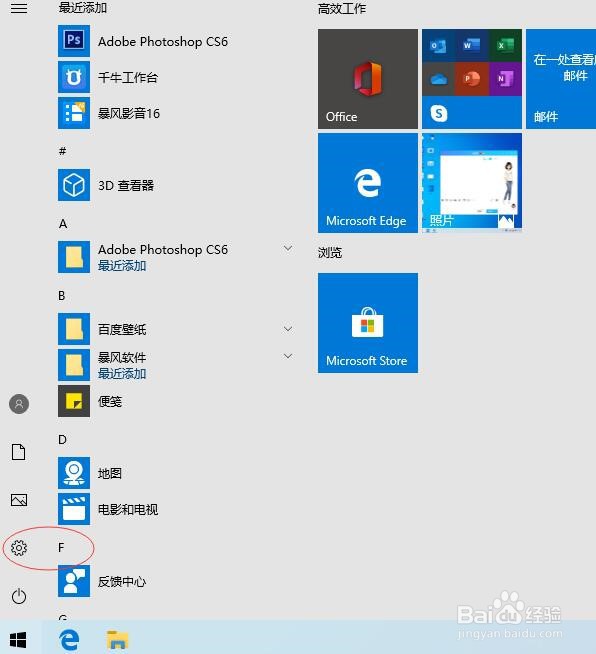Open Documents from the left rail
The width and height of the screenshot is (596, 654).
(19, 452)
